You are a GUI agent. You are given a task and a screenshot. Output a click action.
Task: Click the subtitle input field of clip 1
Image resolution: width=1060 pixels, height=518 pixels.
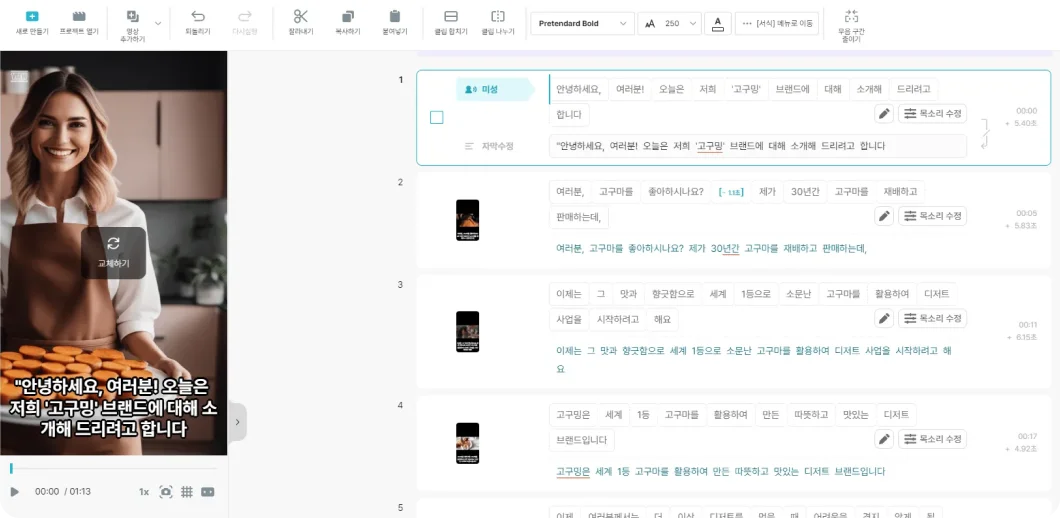pos(758,146)
